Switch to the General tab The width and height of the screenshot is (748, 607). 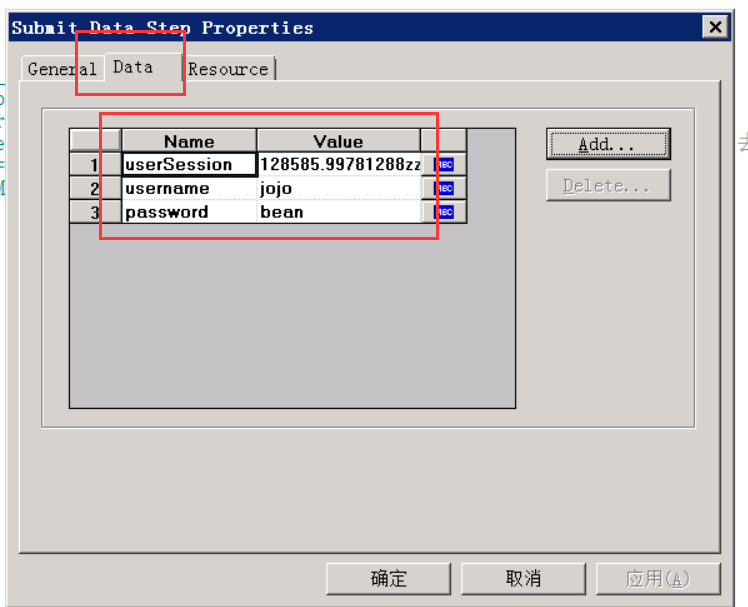(61, 69)
